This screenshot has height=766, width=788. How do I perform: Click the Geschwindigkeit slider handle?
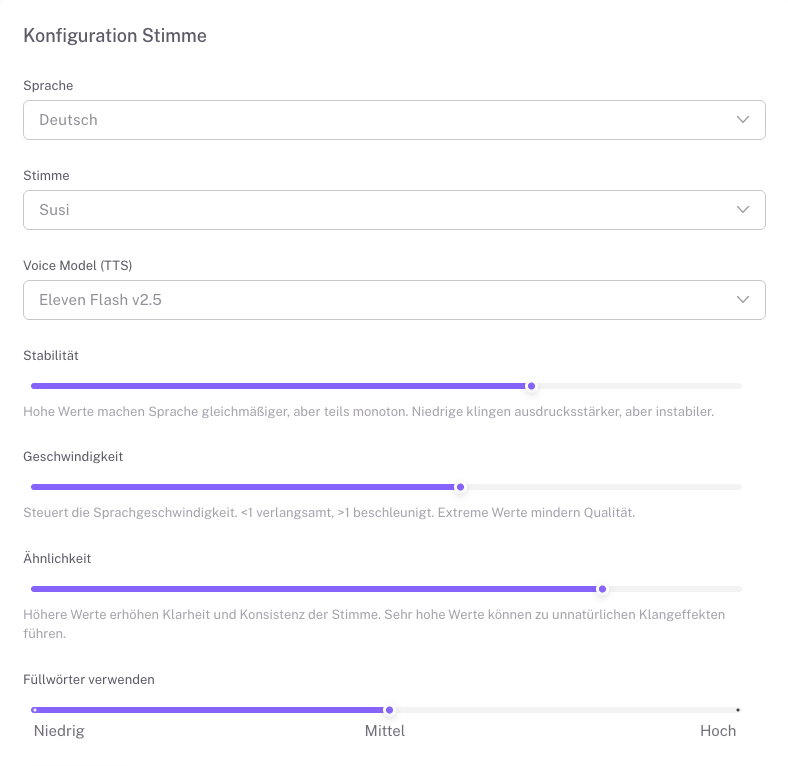(461, 487)
